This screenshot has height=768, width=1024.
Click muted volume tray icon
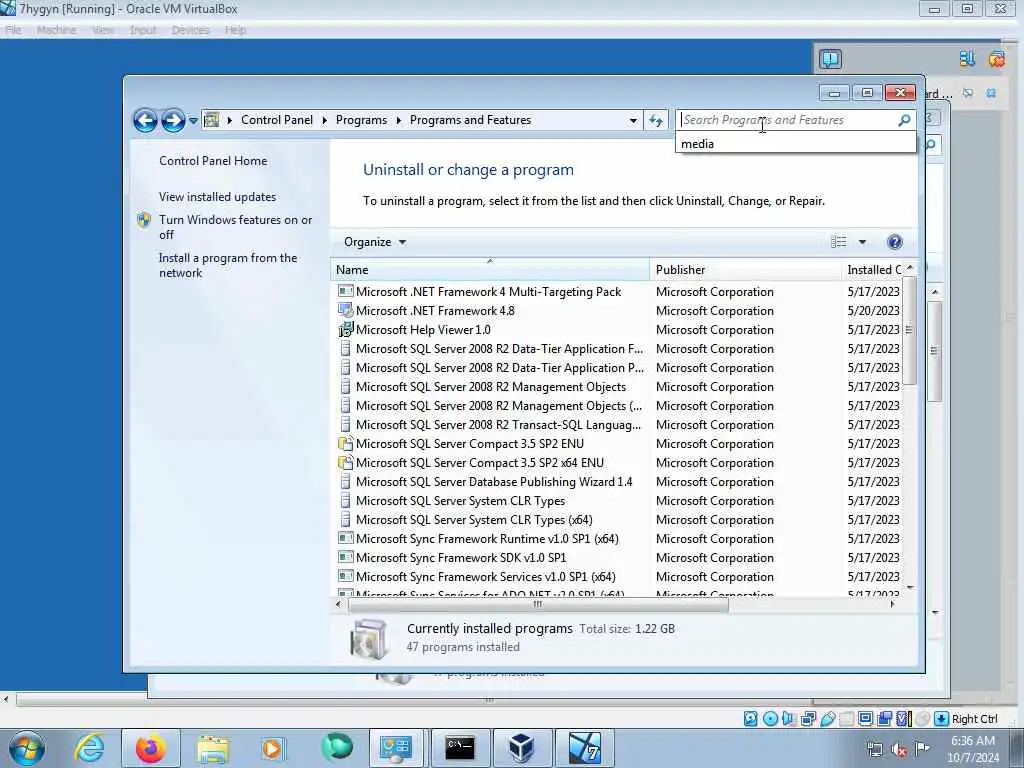point(899,750)
